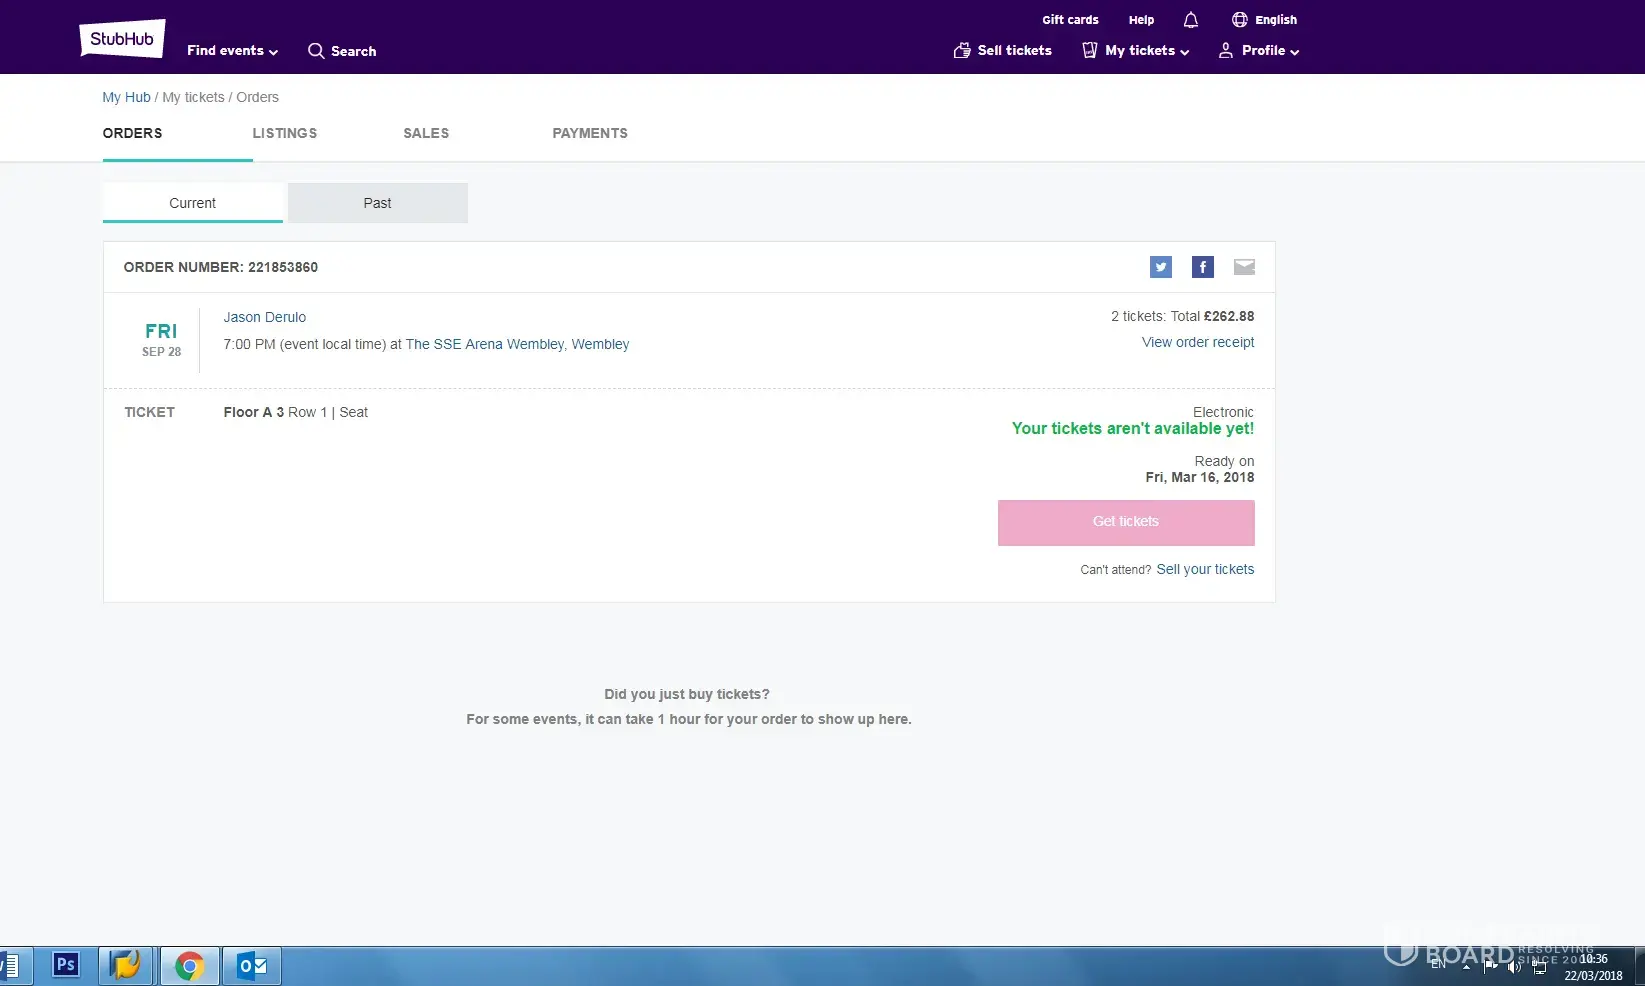Share order on Twitter
Viewport: 1645px width, 986px height.
tap(1160, 267)
